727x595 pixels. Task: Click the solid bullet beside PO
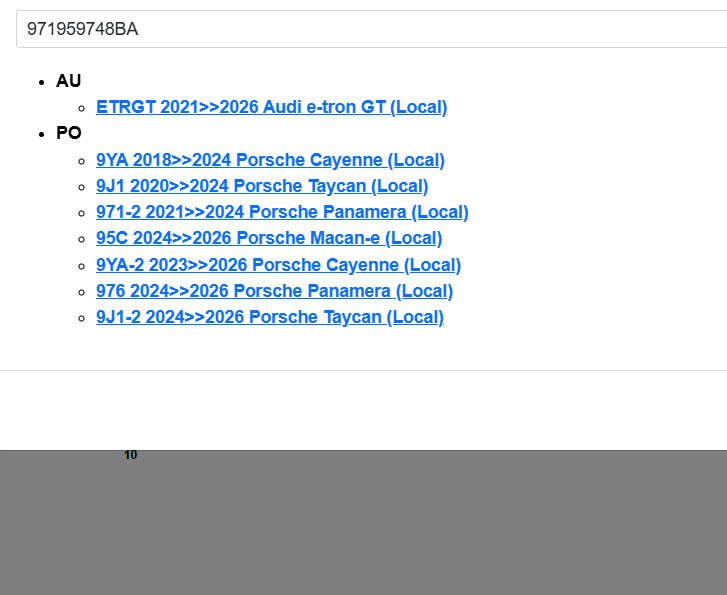click(41, 134)
